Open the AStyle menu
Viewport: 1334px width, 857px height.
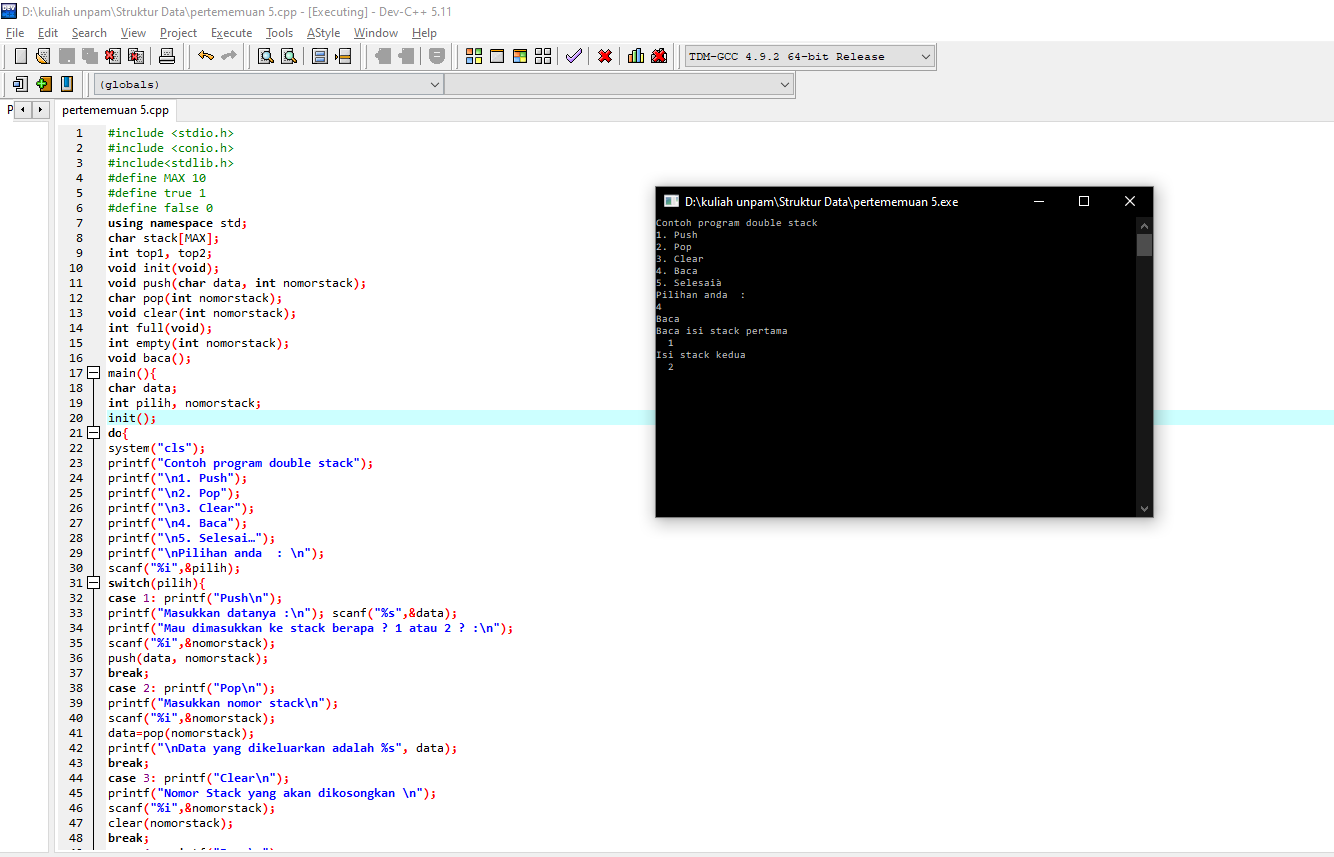pos(323,33)
